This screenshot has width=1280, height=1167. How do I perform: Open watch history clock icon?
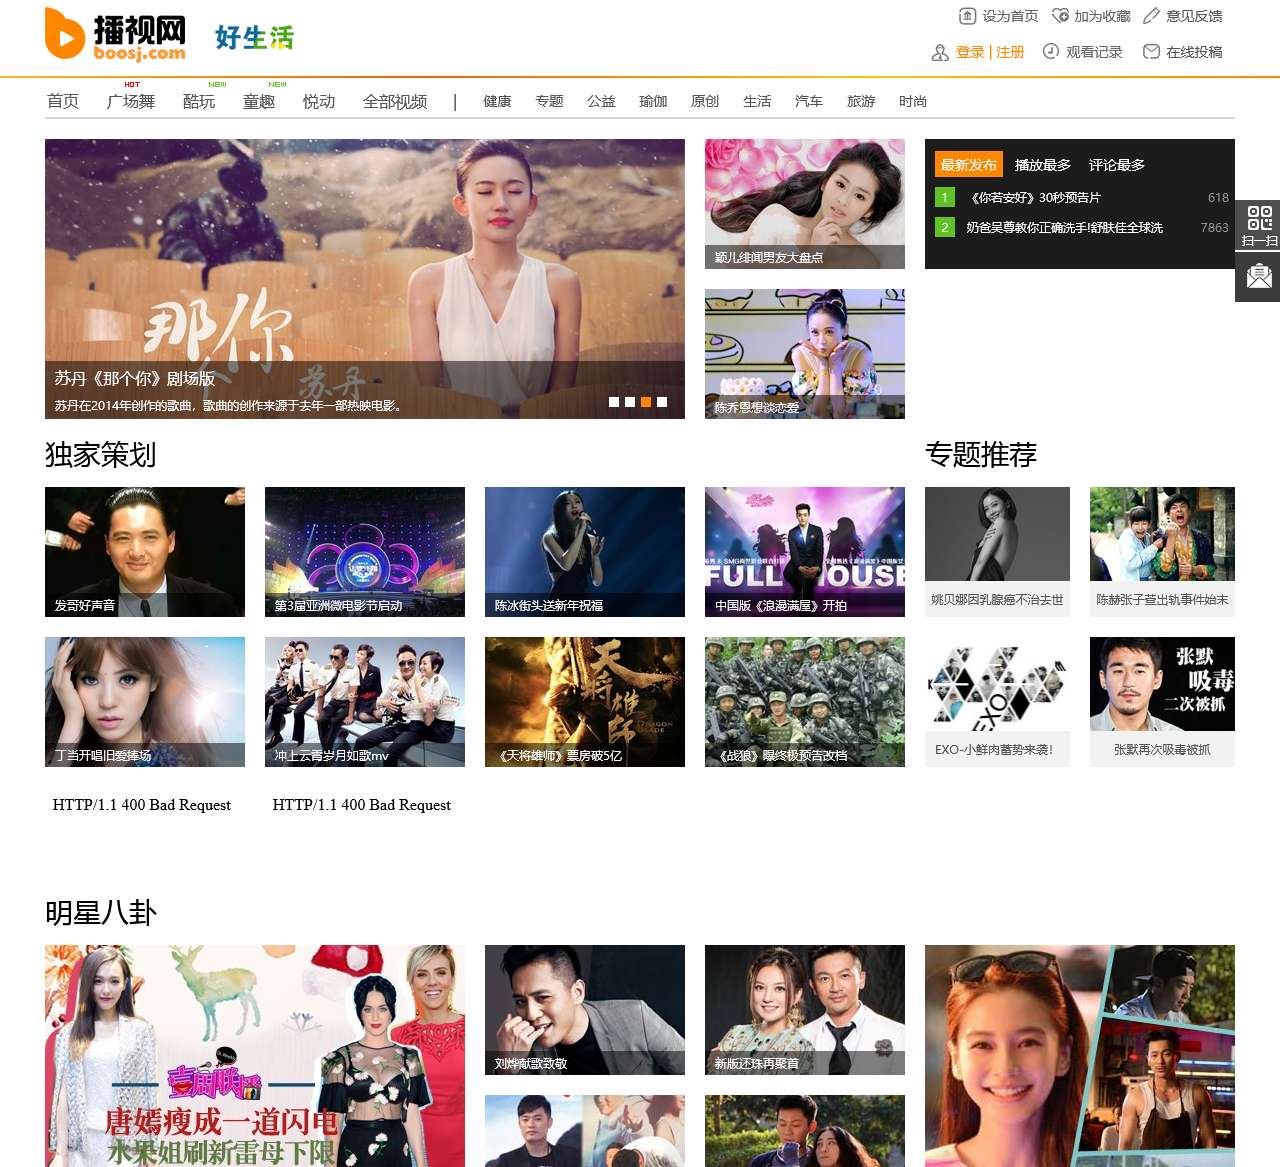pos(1050,52)
